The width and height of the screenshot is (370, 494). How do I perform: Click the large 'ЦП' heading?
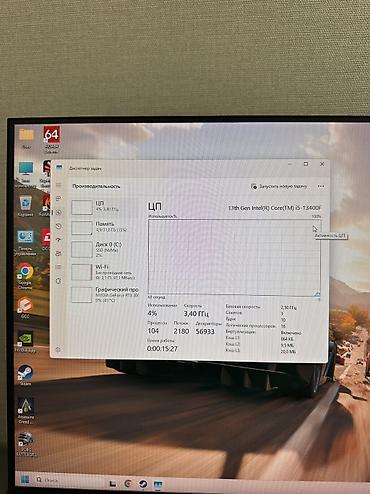[155, 207]
